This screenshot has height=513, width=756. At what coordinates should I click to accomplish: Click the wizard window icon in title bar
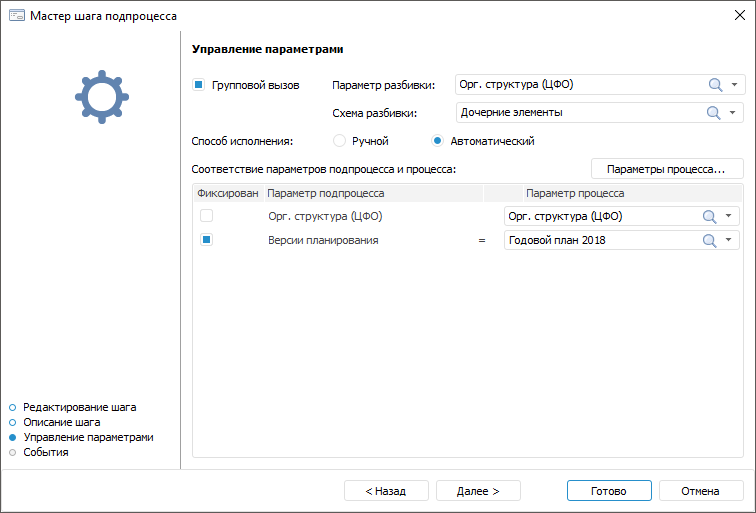16,16
